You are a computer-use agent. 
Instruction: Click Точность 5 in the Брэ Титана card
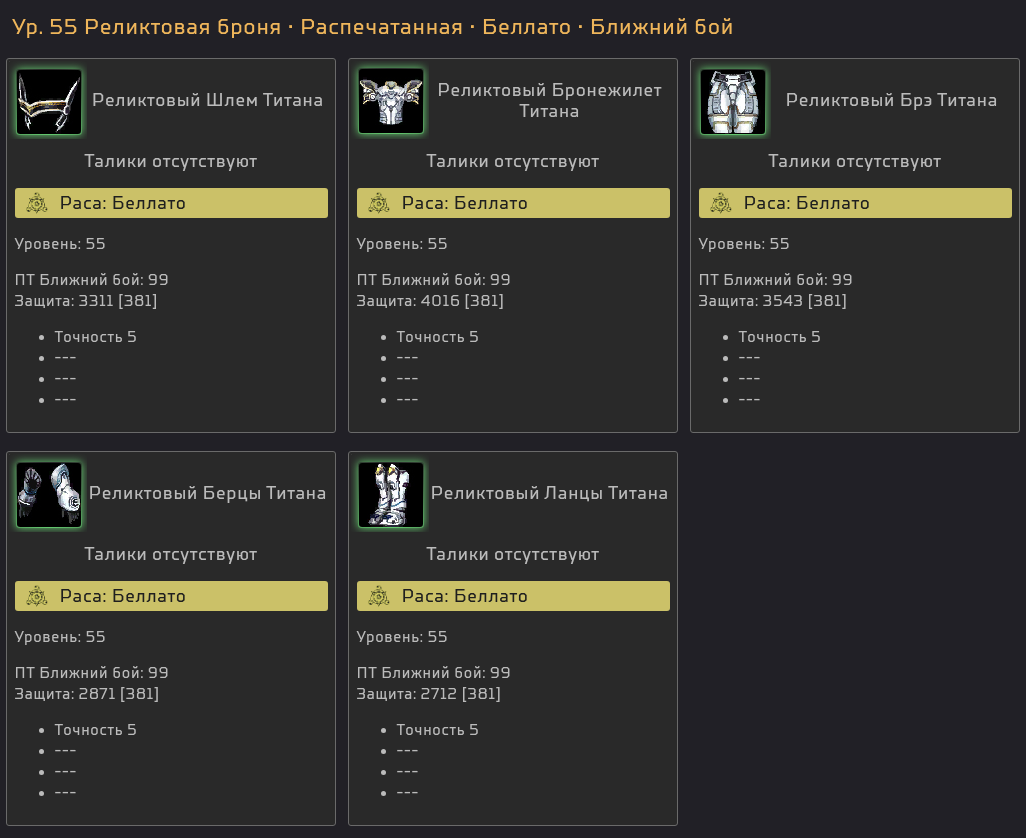(x=779, y=337)
